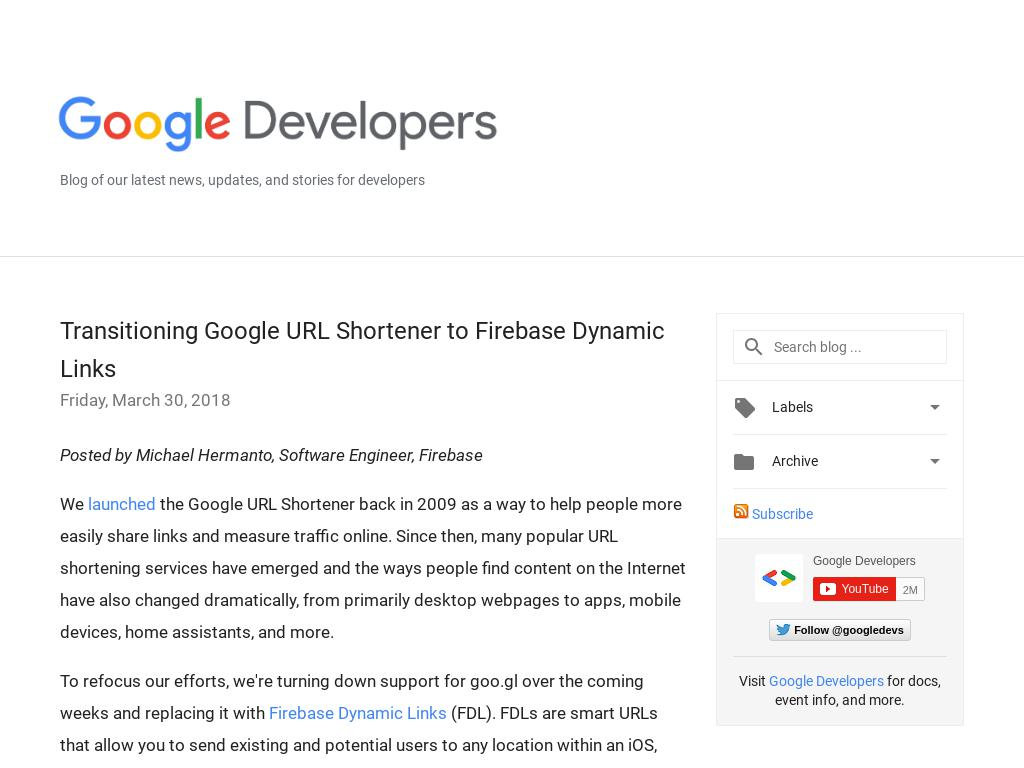Expand the Labels dropdown arrow
The image size is (1024, 768).
pos(934,408)
